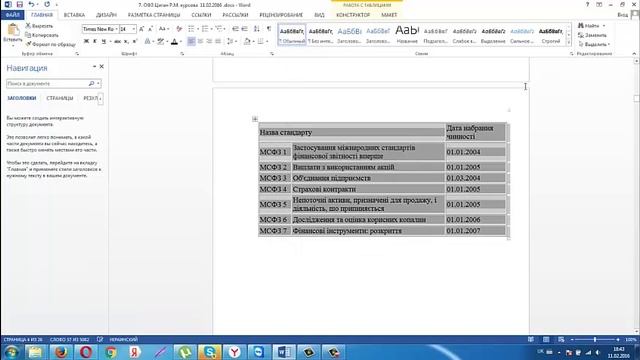Click navigation search field
Viewport: 640px width, 360px height.
click(47, 84)
